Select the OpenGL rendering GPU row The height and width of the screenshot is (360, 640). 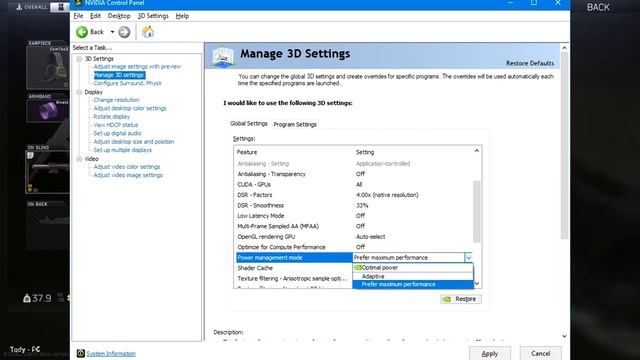pos(354,237)
